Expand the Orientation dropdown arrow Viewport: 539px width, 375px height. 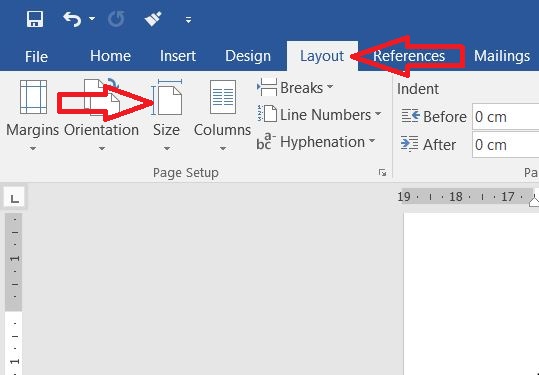[x=102, y=148]
